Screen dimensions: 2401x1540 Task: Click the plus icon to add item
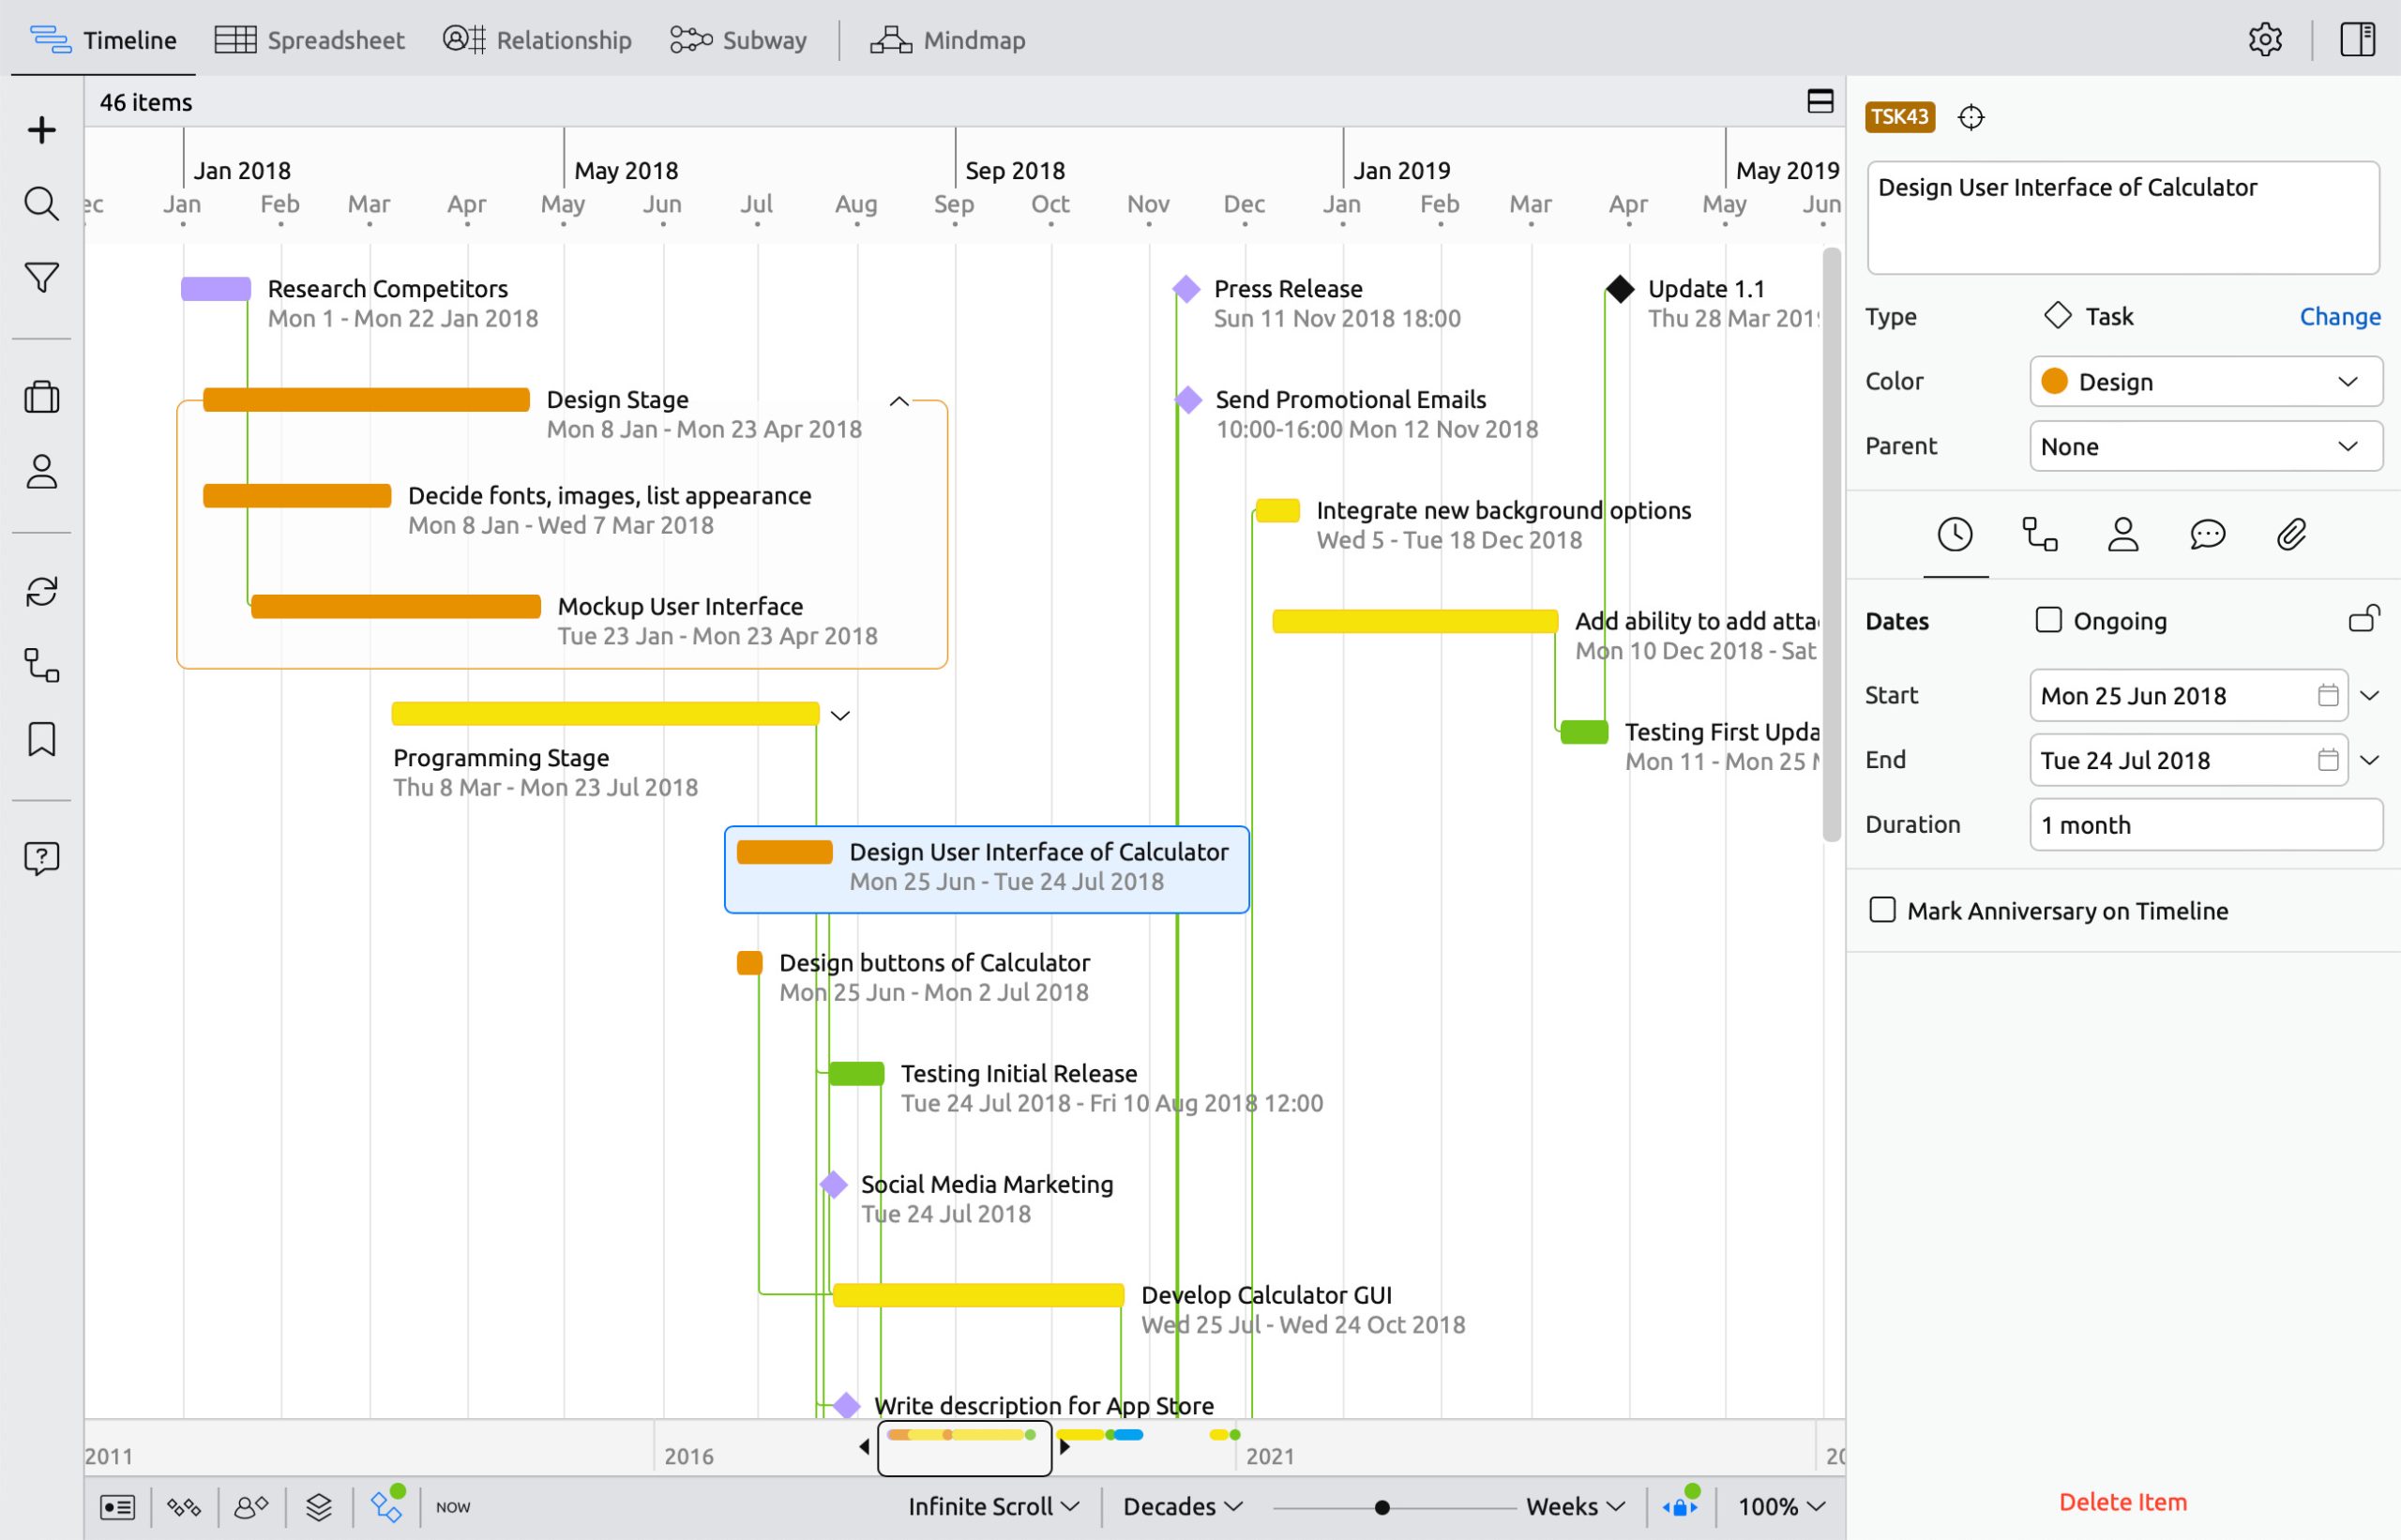pos(41,130)
